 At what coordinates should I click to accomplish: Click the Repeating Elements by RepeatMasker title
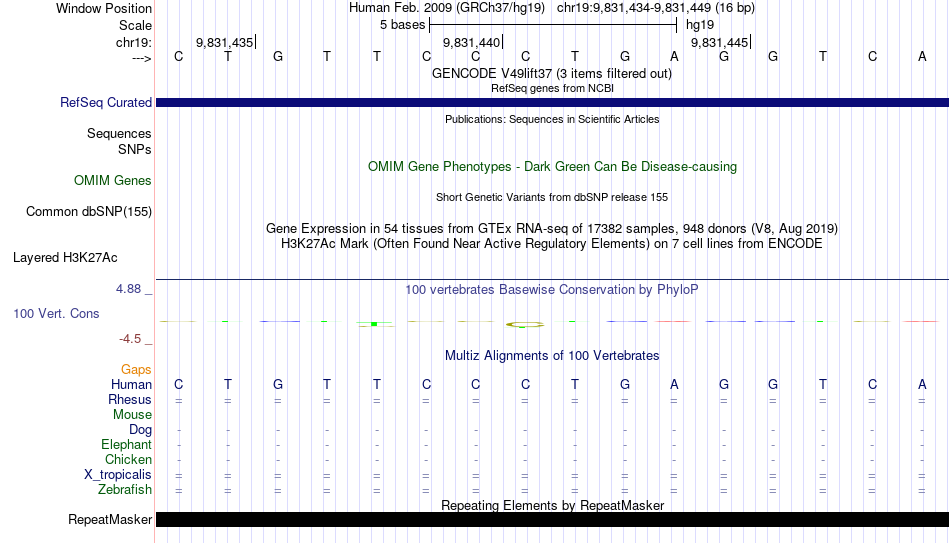553,505
